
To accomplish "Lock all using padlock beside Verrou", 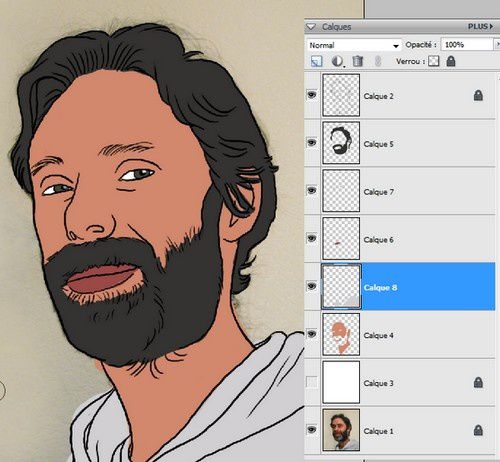I will (451, 61).
